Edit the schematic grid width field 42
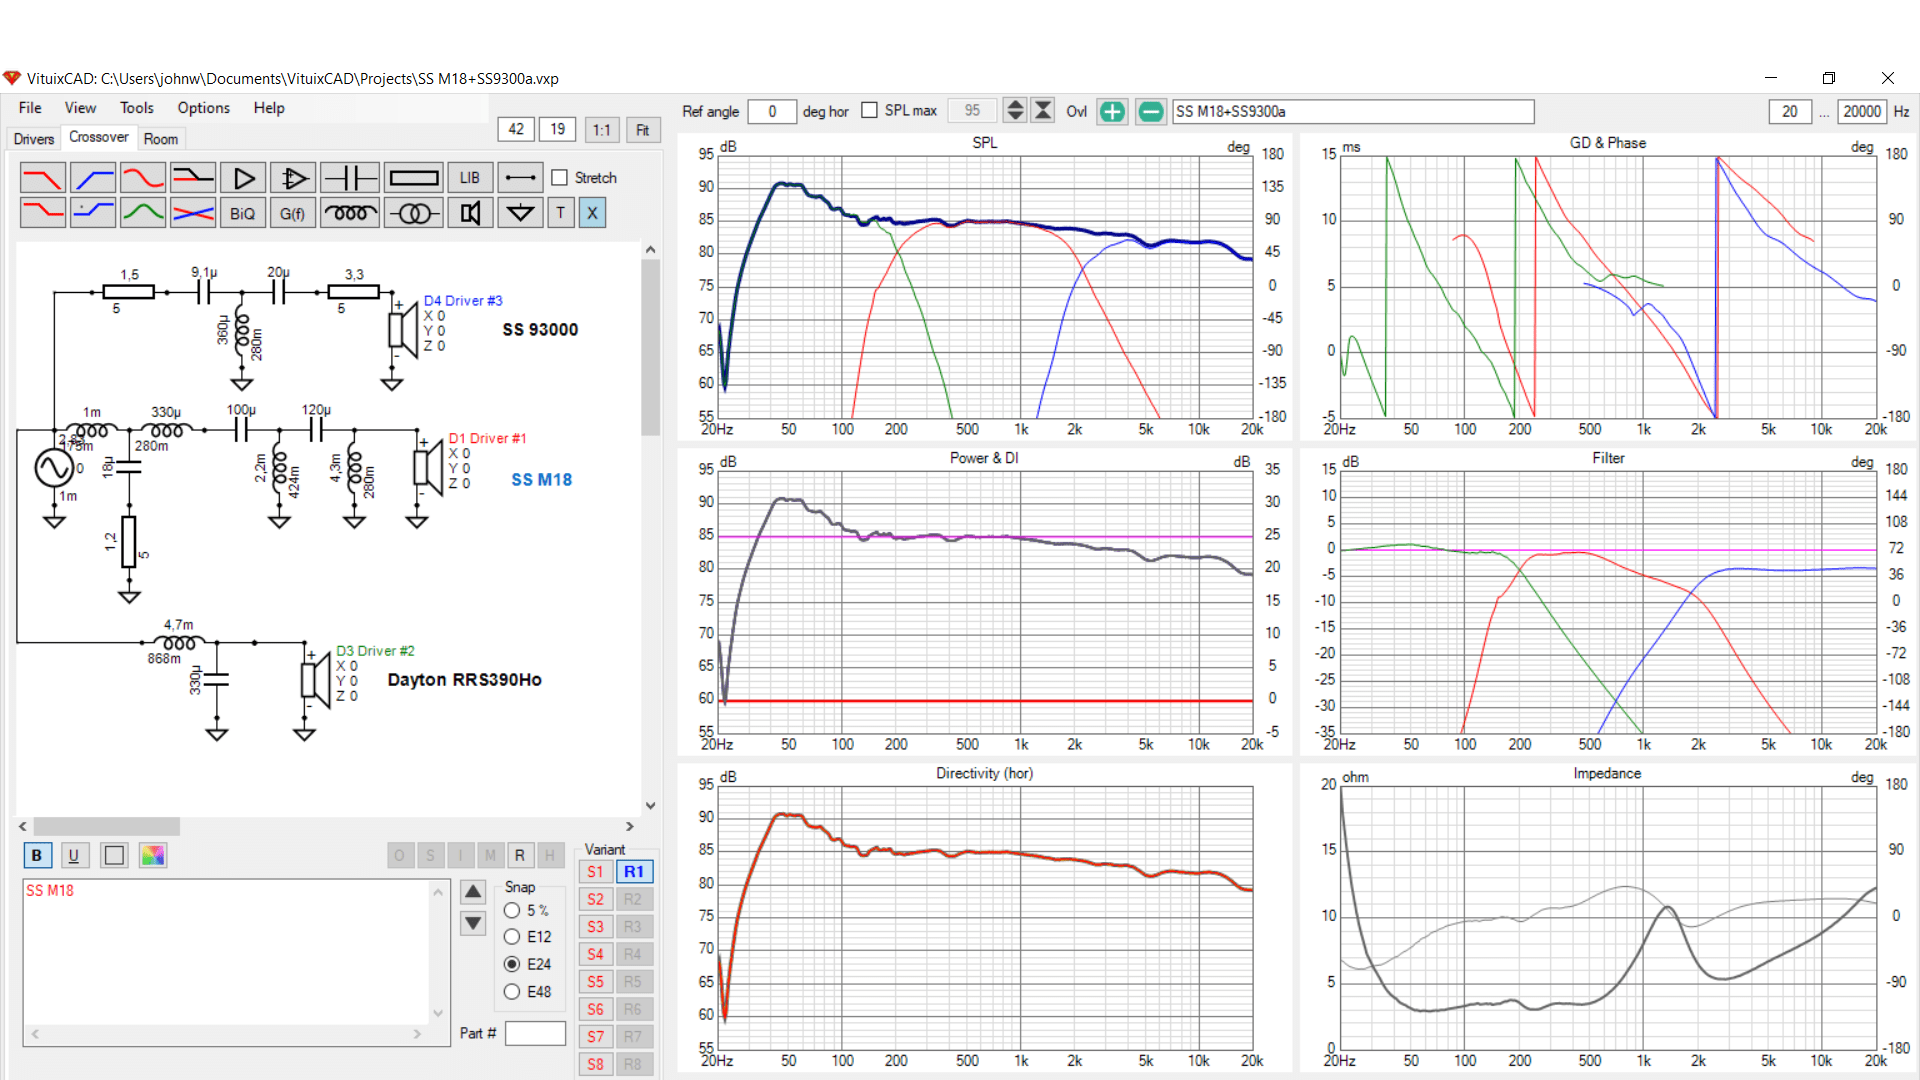Screen dimensions: 1920x1080 516,129
